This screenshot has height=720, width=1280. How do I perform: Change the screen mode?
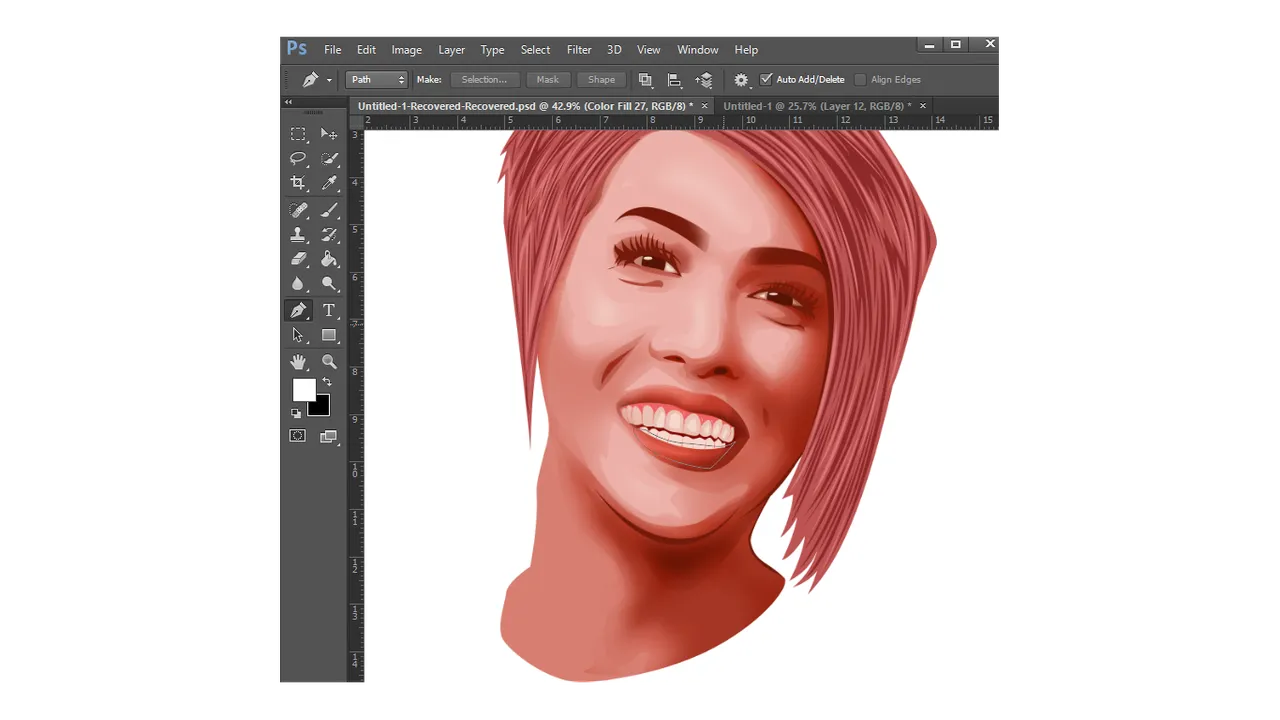tap(329, 436)
